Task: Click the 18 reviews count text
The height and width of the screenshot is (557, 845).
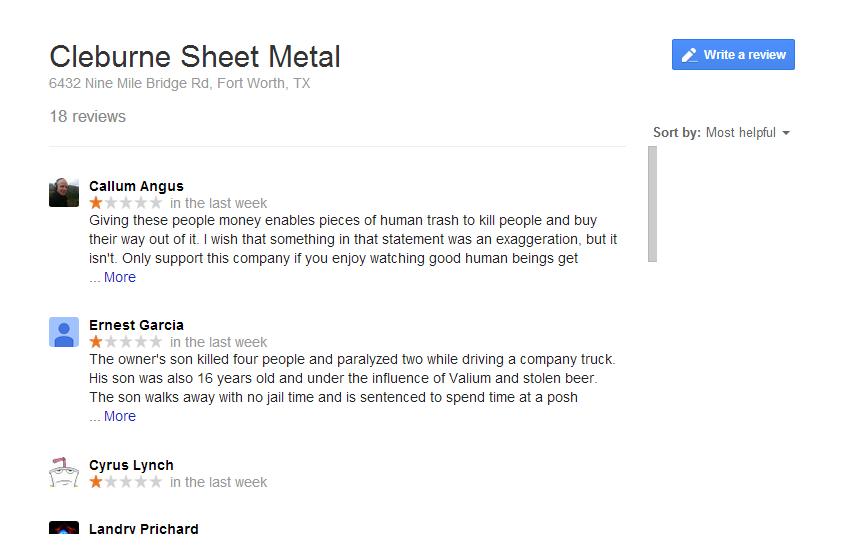Action: [88, 116]
